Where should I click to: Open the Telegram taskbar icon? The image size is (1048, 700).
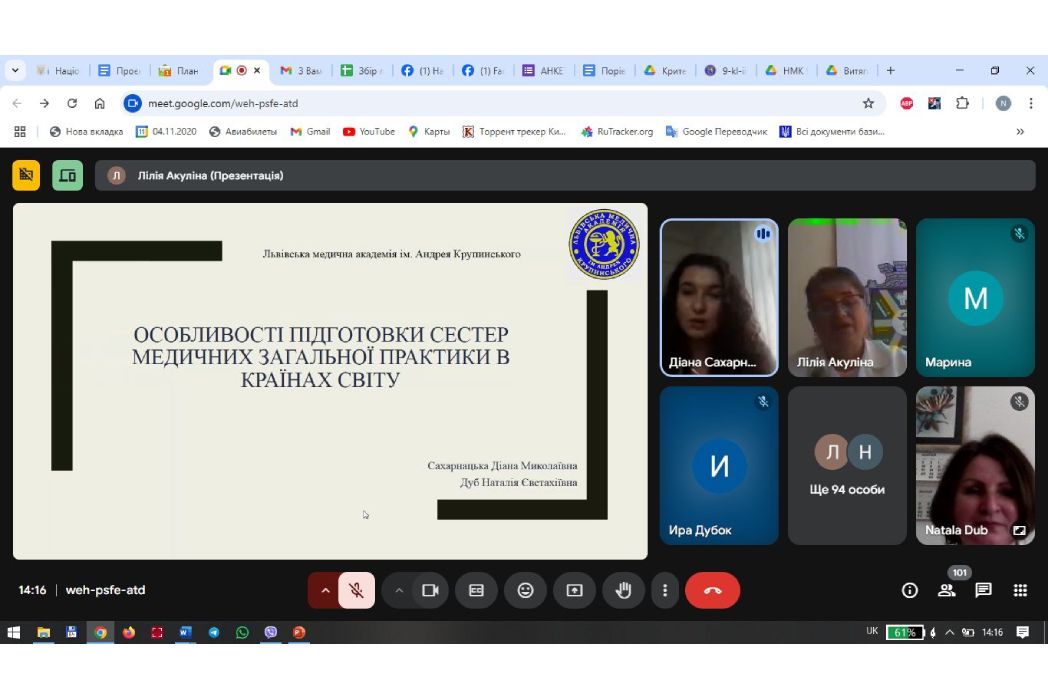(214, 632)
